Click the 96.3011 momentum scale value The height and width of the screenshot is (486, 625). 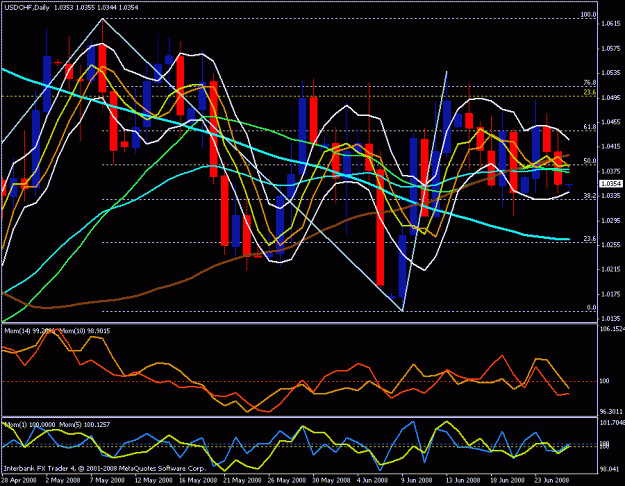[610, 411]
